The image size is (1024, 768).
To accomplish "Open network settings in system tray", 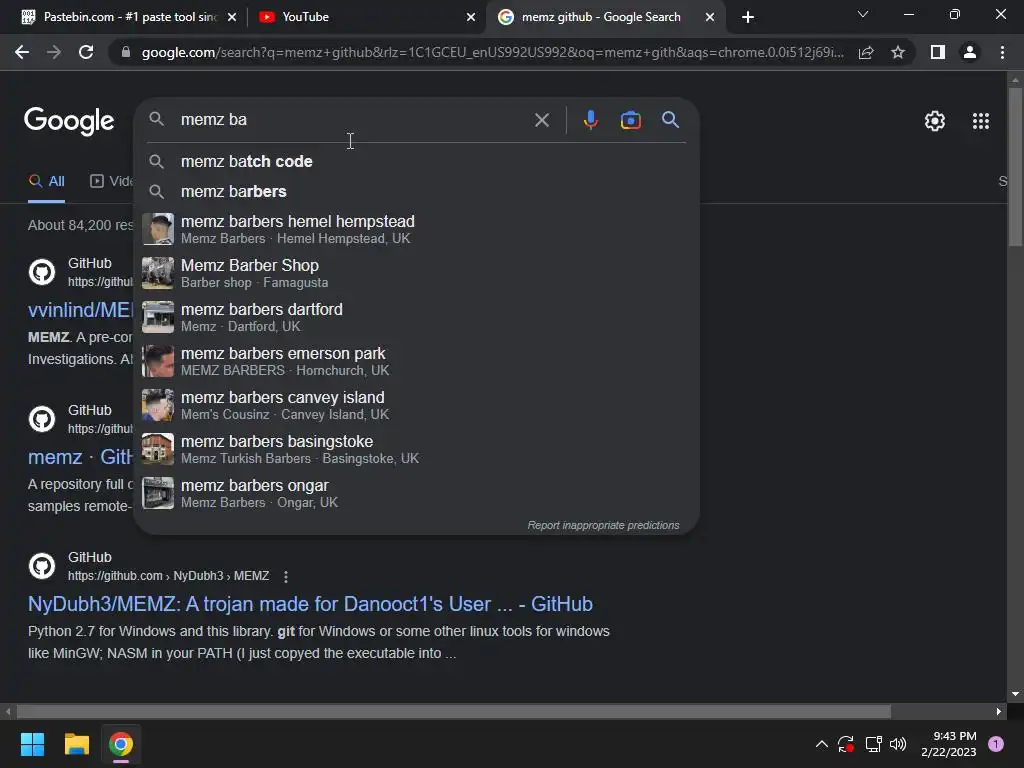I will 873,744.
